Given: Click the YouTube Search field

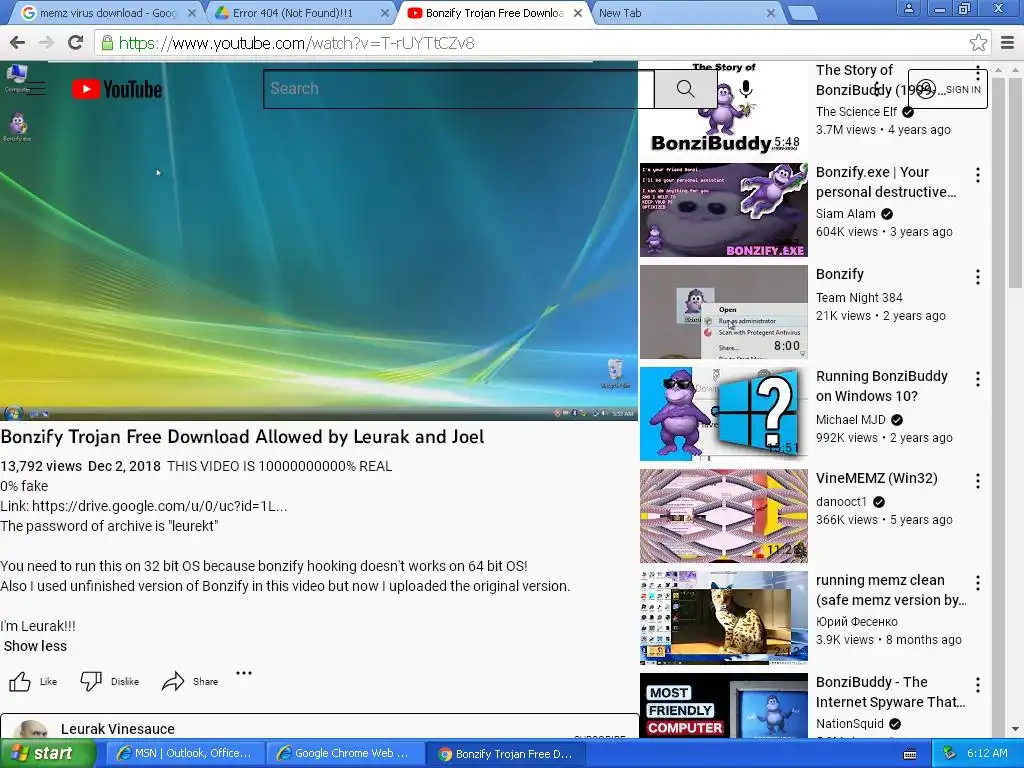Looking at the screenshot, I should [458, 89].
